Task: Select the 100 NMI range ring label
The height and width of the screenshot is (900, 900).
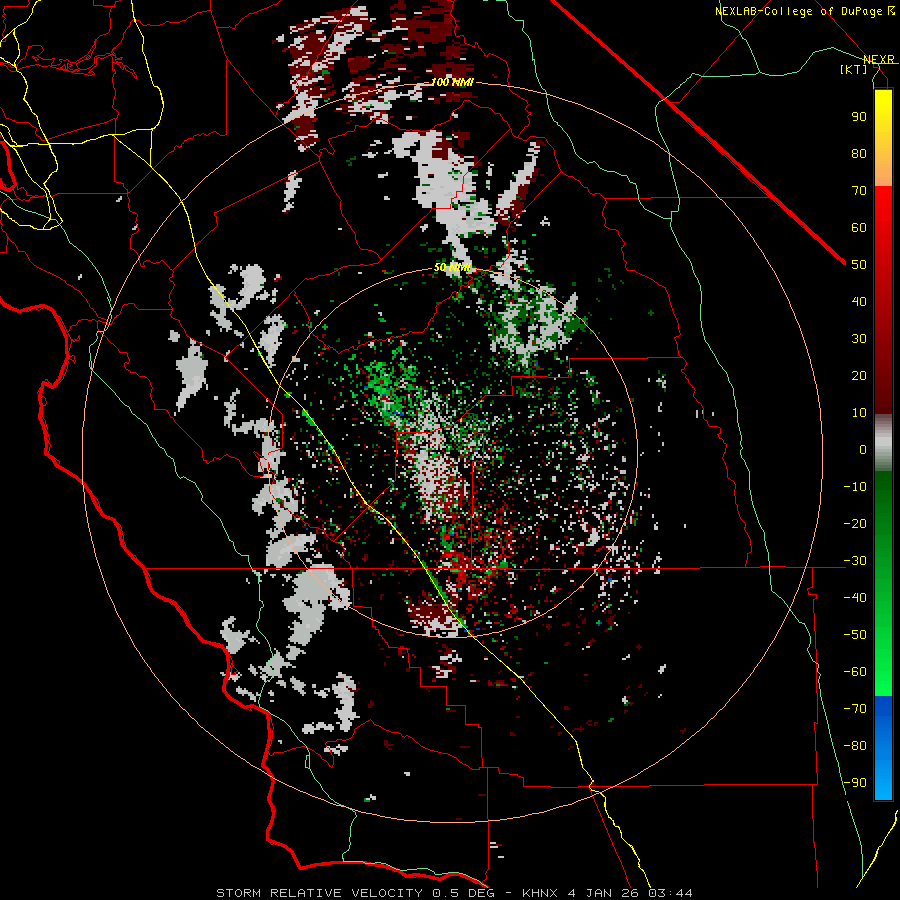Action: 452,82
